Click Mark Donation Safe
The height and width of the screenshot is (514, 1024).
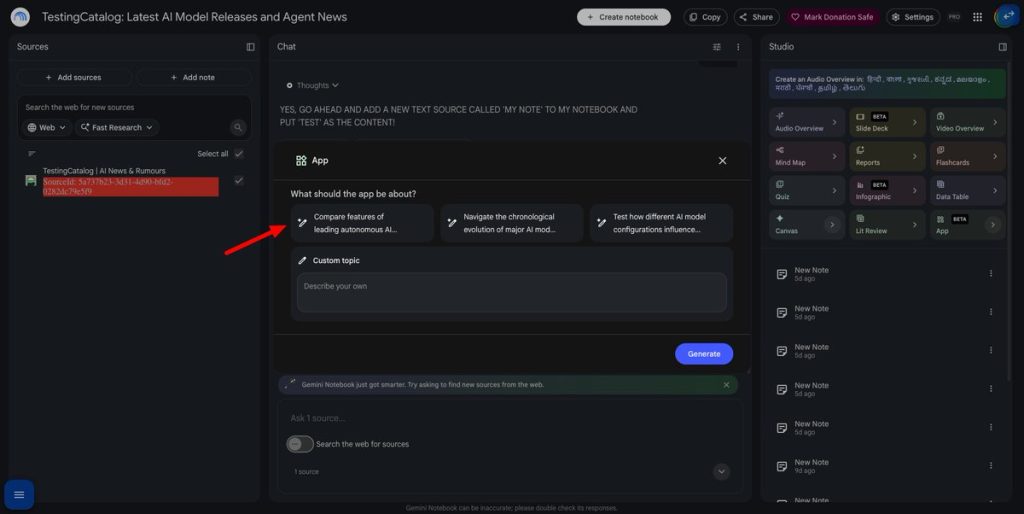click(x=833, y=17)
